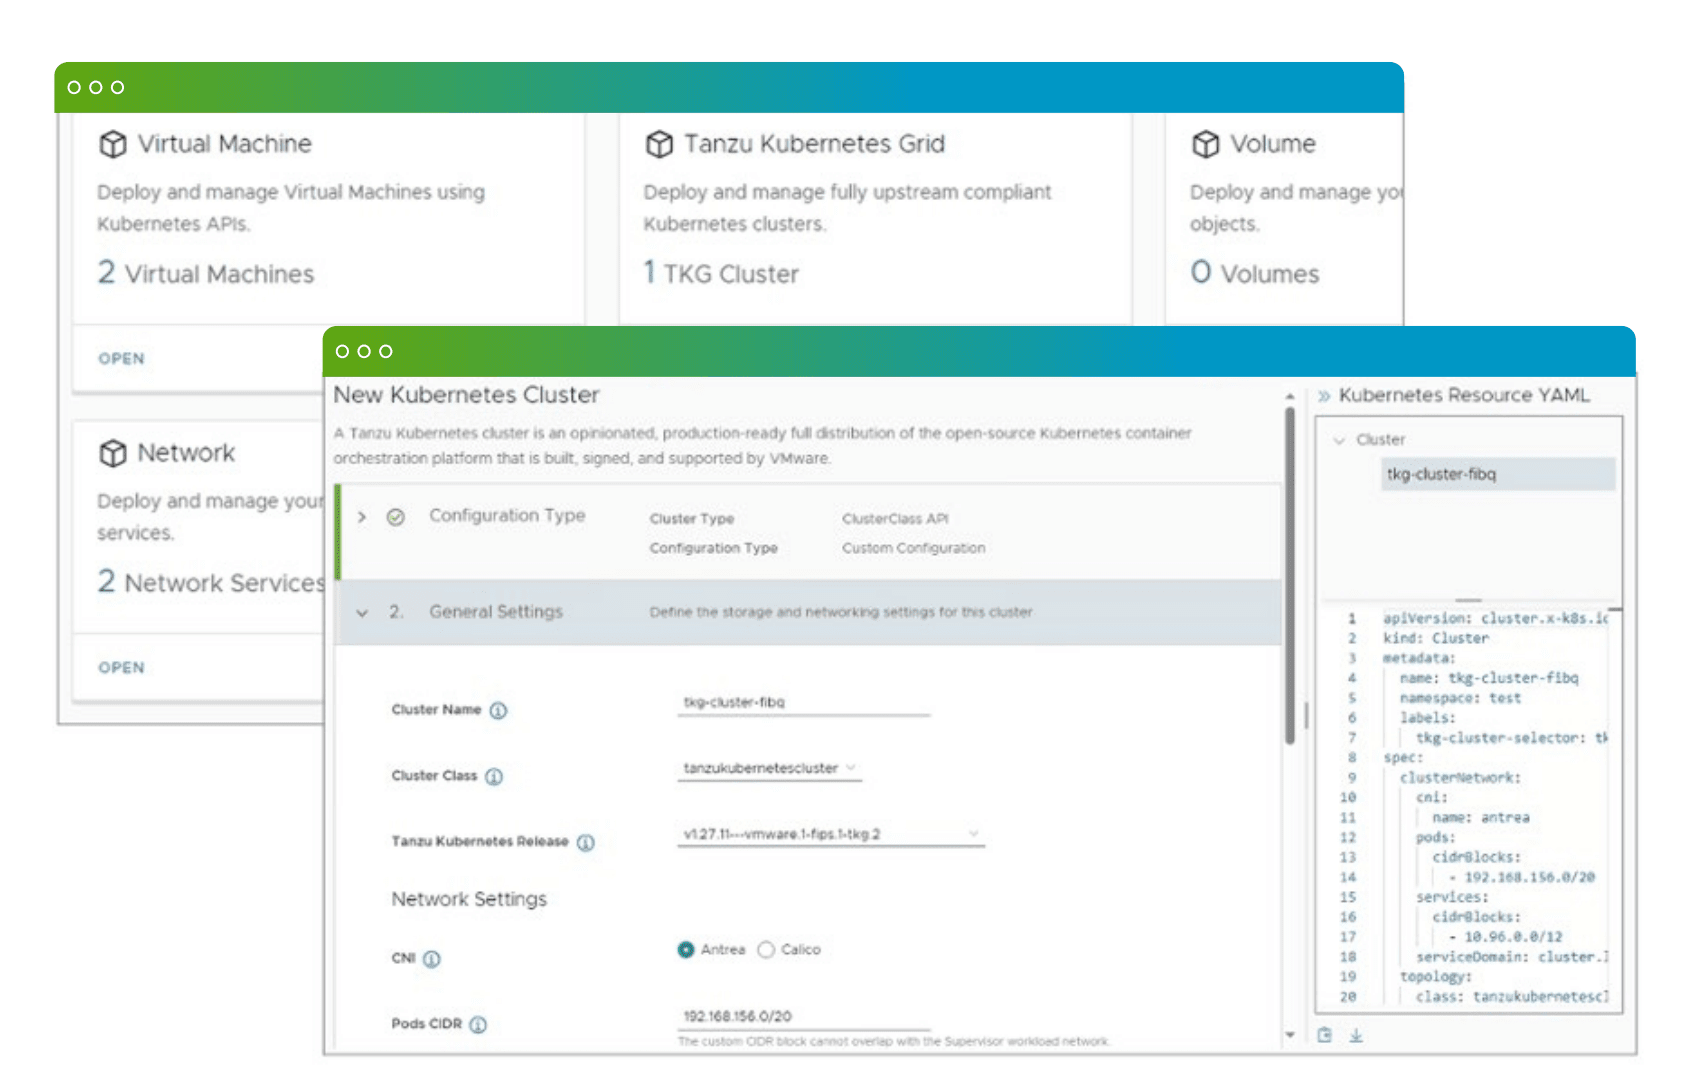
Task: Click the Cluster Name input field
Action: 803,703
